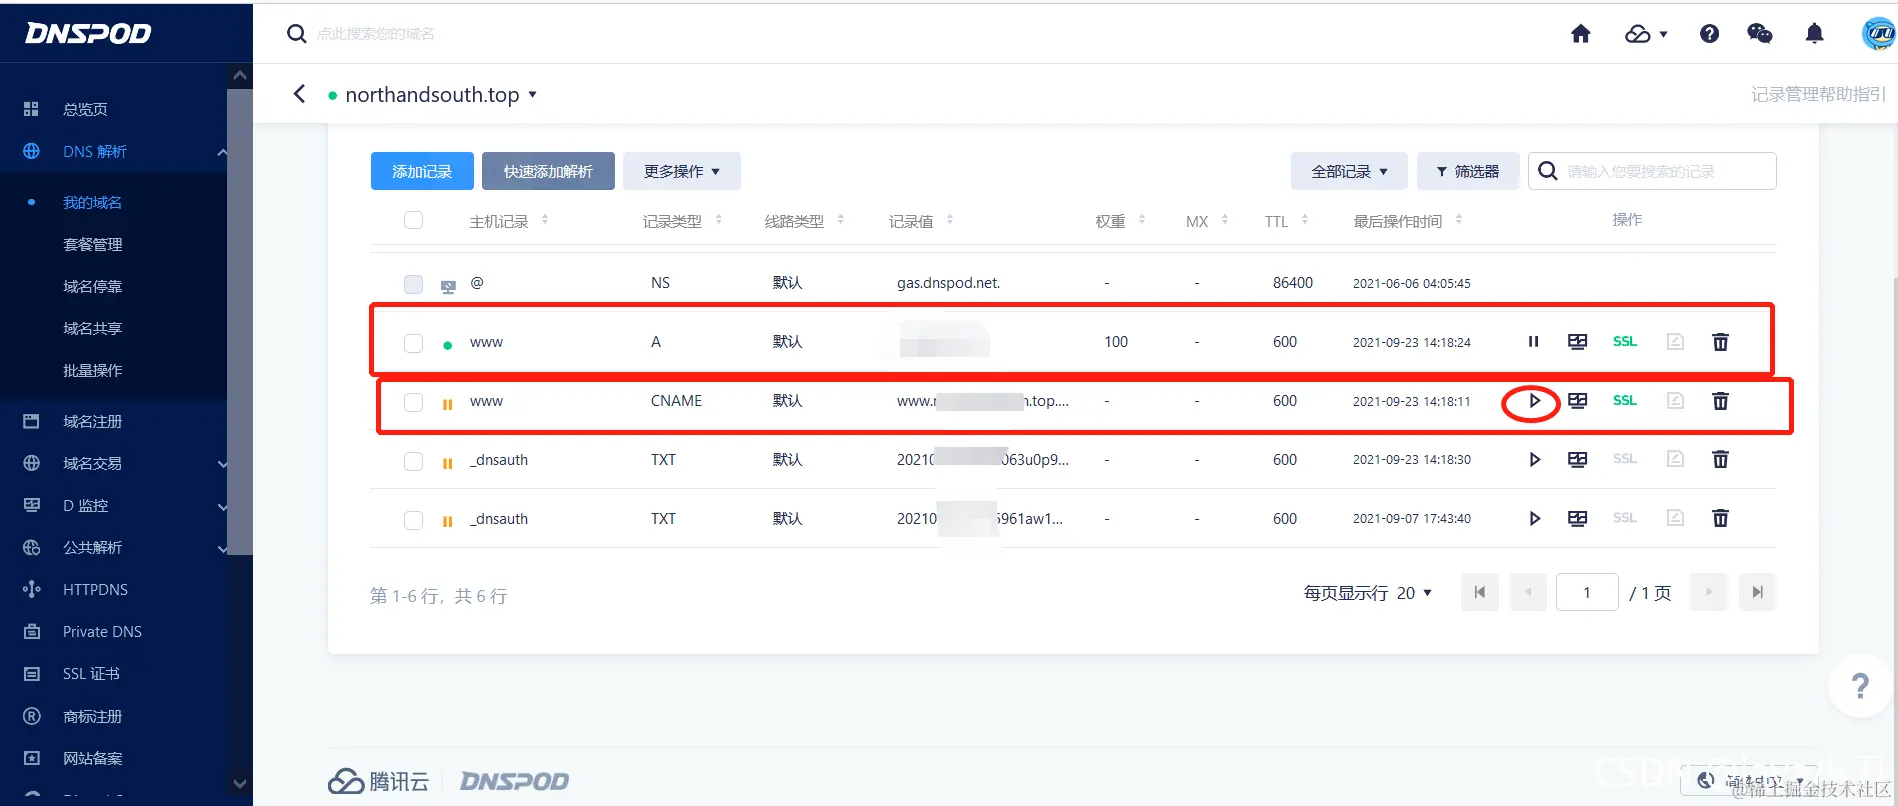Screen dimensions: 1898x806
Task: Check the 14:18:30 _dnsauth checkbox
Action: pos(413,461)
